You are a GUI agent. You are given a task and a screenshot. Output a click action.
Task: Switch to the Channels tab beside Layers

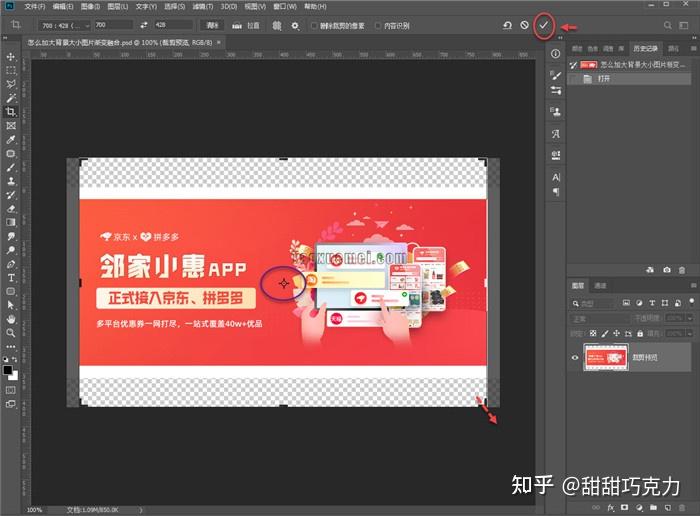point(600,286)
